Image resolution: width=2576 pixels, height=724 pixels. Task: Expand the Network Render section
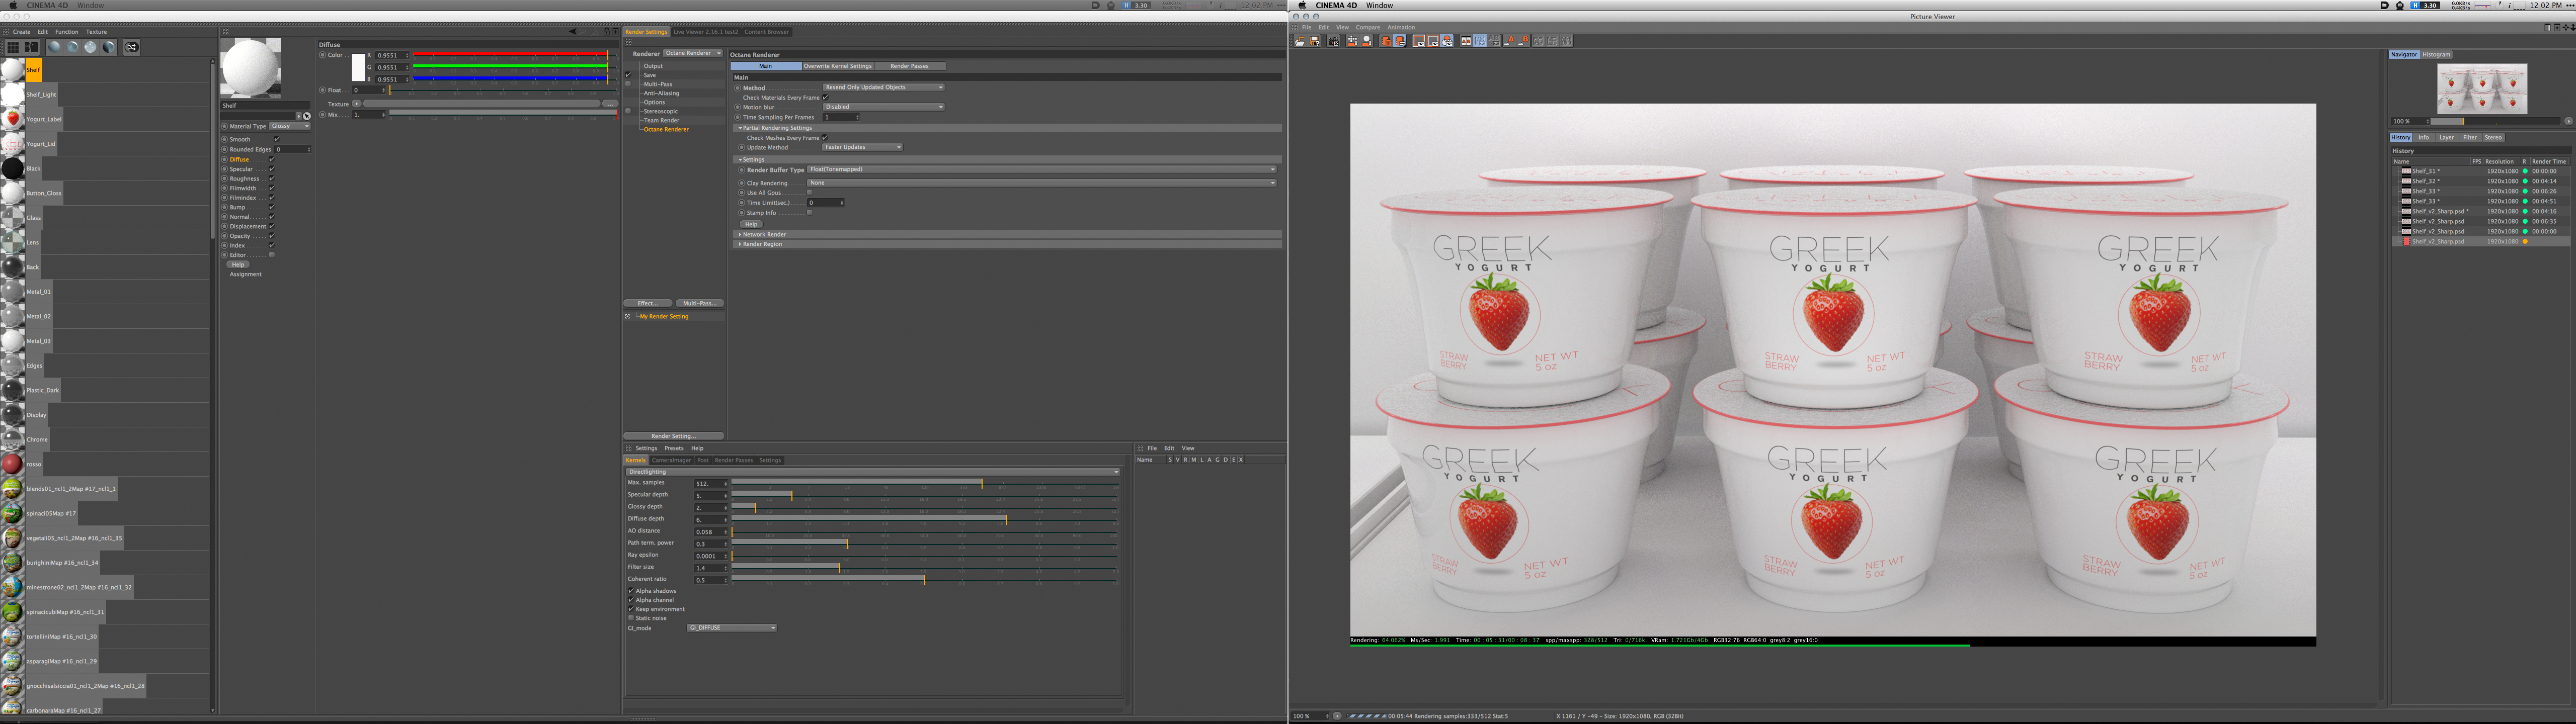pos(740,234)
